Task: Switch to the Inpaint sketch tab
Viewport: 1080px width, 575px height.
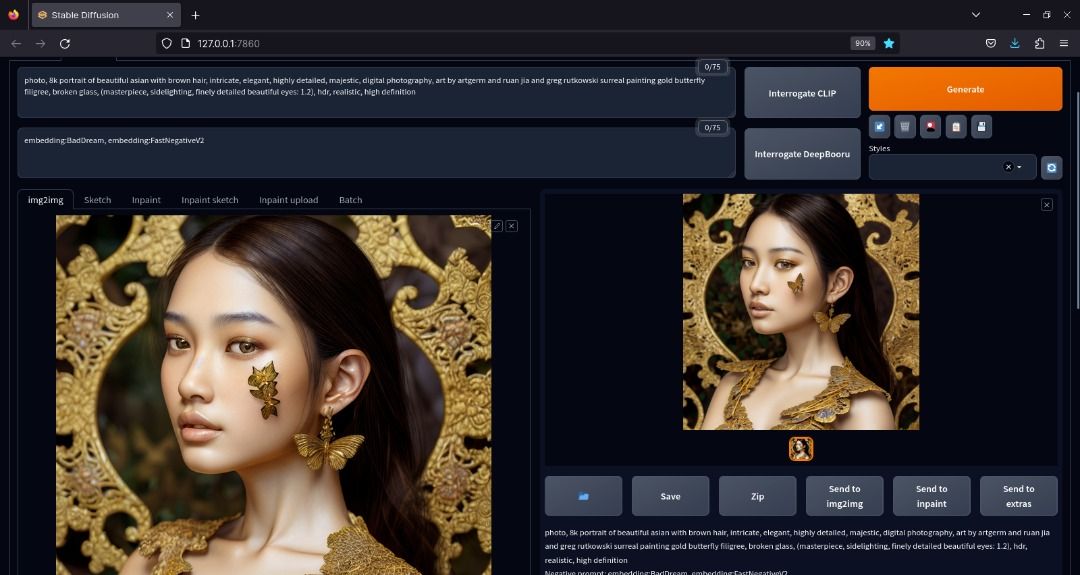Action: (x=210, y=200)
